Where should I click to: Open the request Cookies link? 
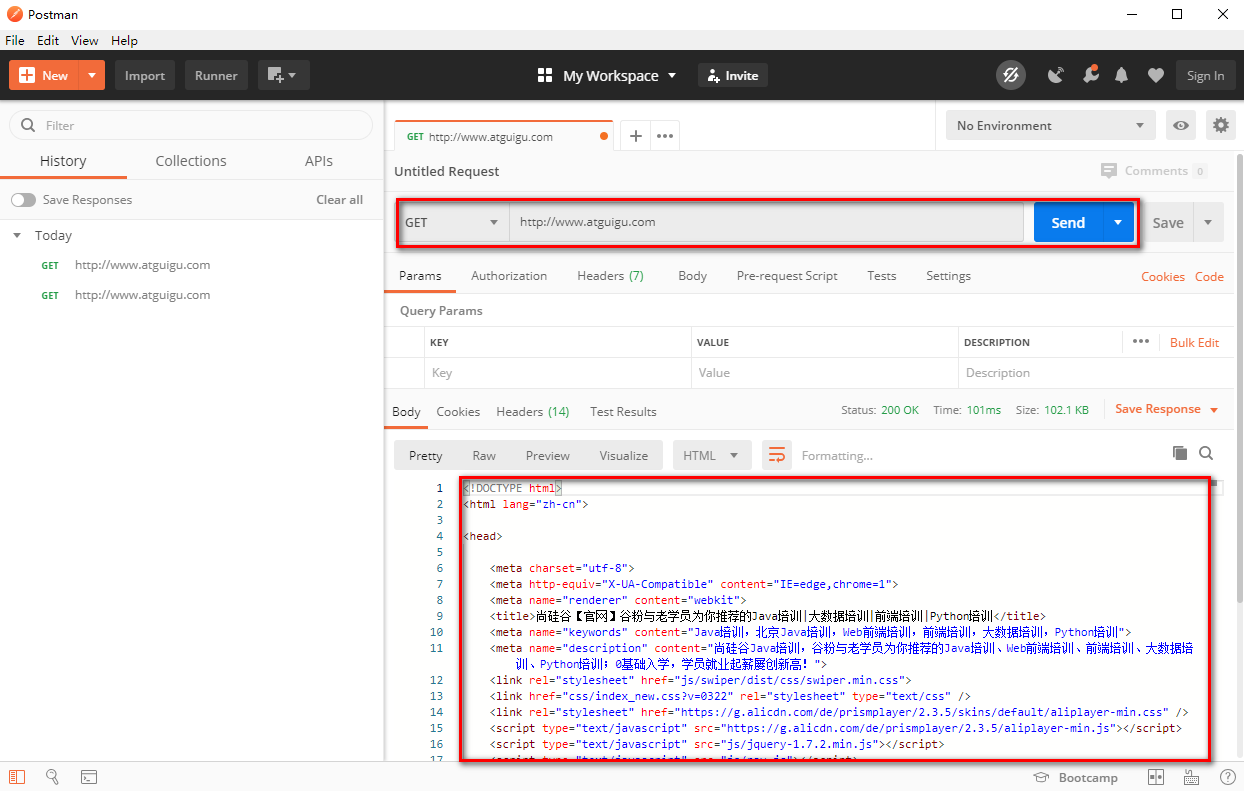(x=1163, y=277)
